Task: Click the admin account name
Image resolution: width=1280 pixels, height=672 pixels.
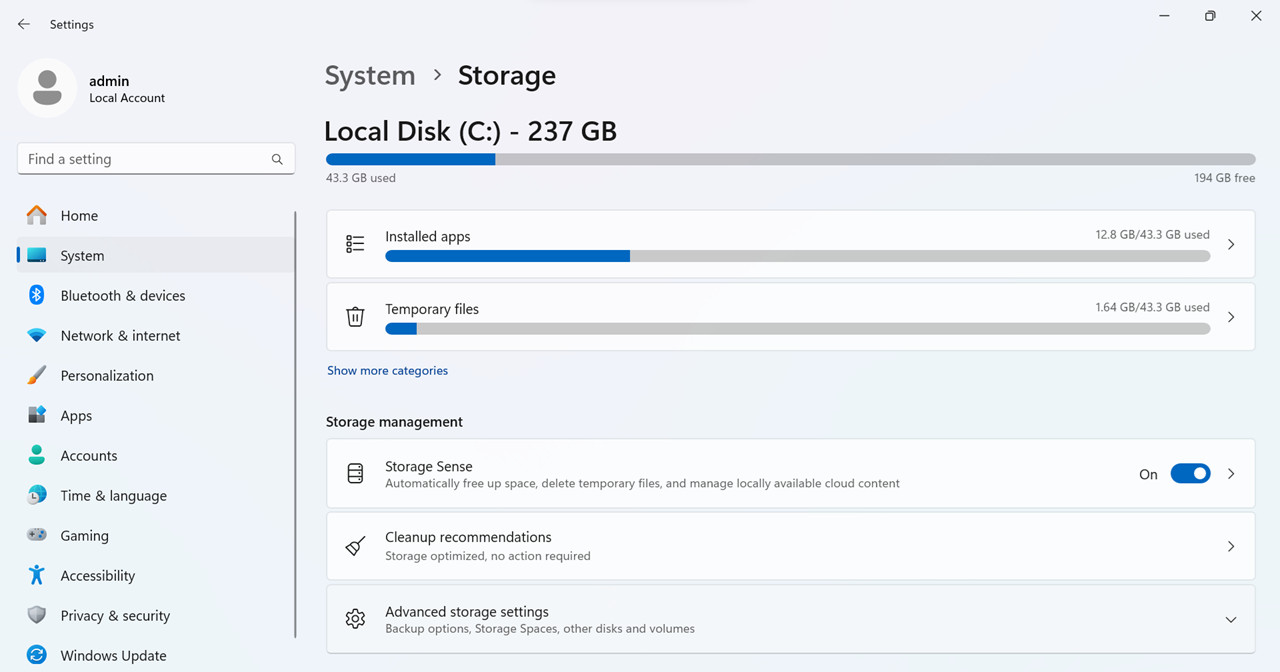Action: pyautogui.click(x=109, y=81)
